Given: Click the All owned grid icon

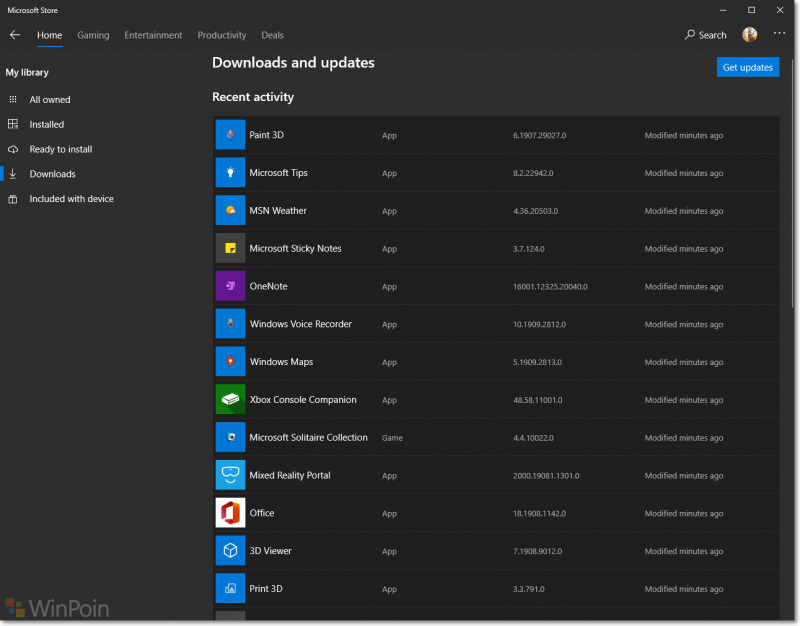Looking at the screenshot, I should 13,99.
